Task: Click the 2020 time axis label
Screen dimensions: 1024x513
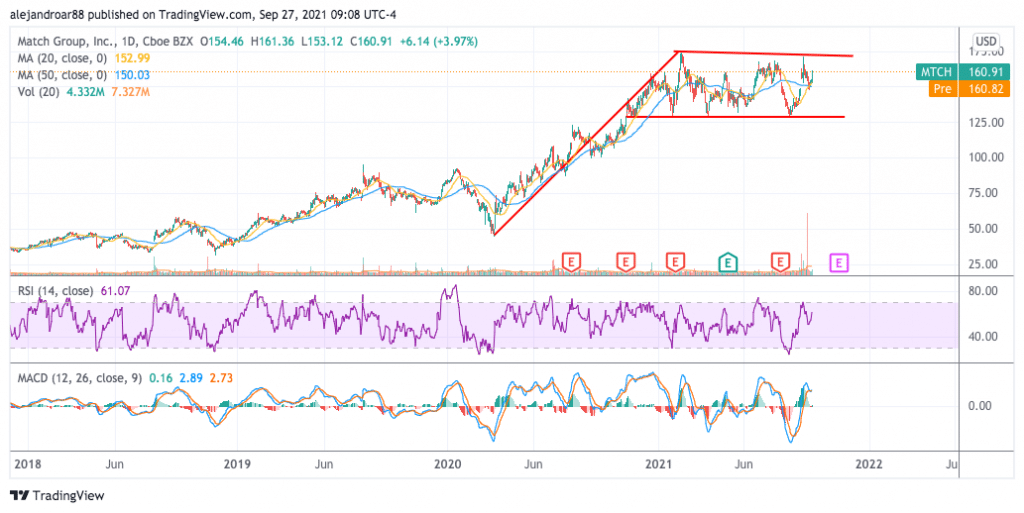Action: [448, 464]
